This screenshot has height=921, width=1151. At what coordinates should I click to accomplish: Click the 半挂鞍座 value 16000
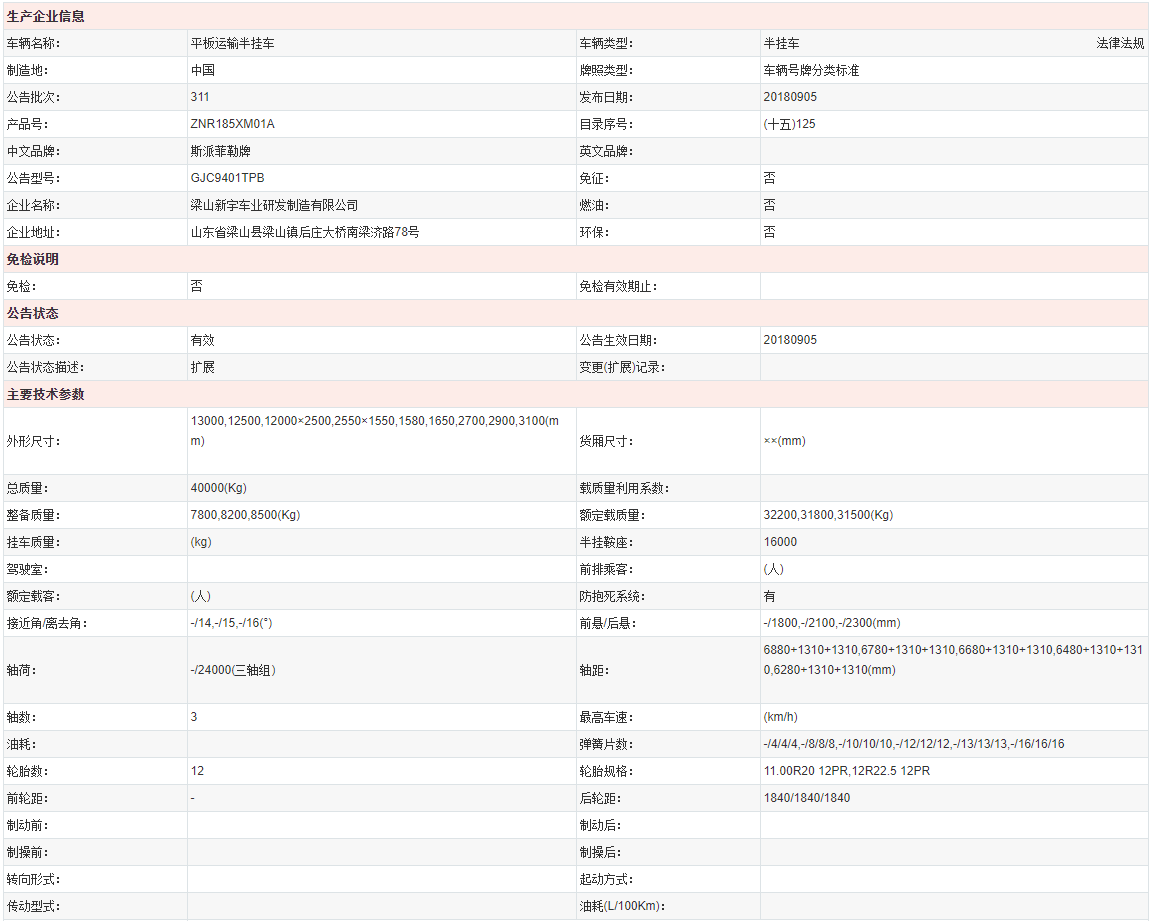point(780,542)
